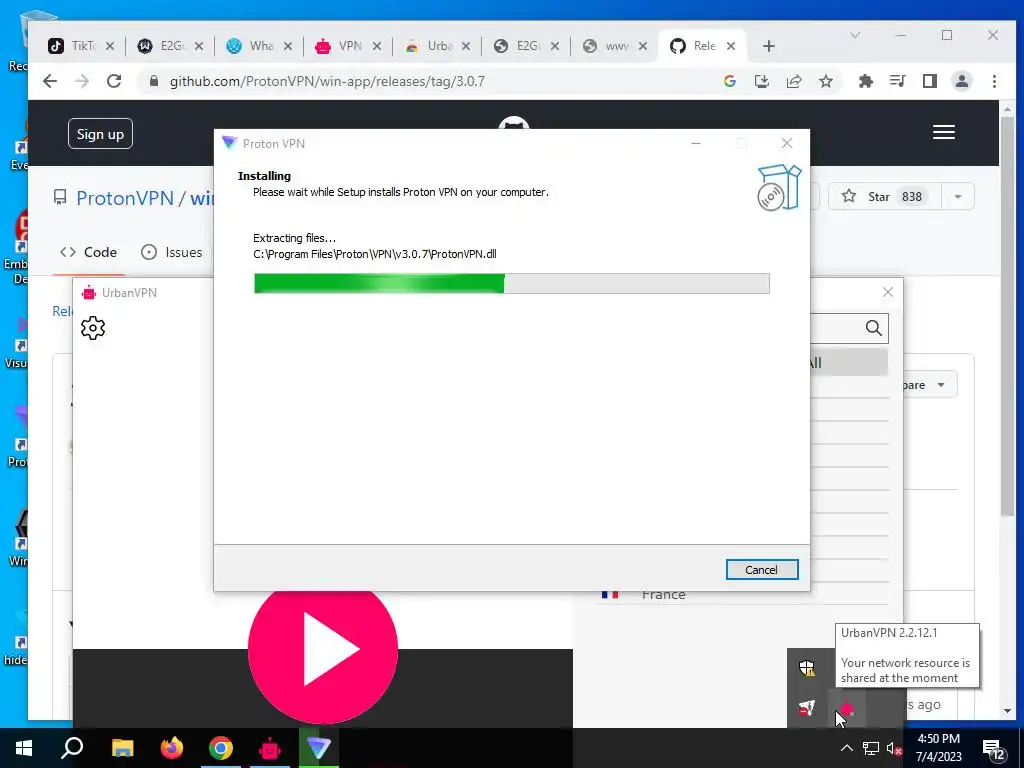Expand the Star dropdown arrow
This screenshot has height=768, width=1024.
(x=958, y=197)
